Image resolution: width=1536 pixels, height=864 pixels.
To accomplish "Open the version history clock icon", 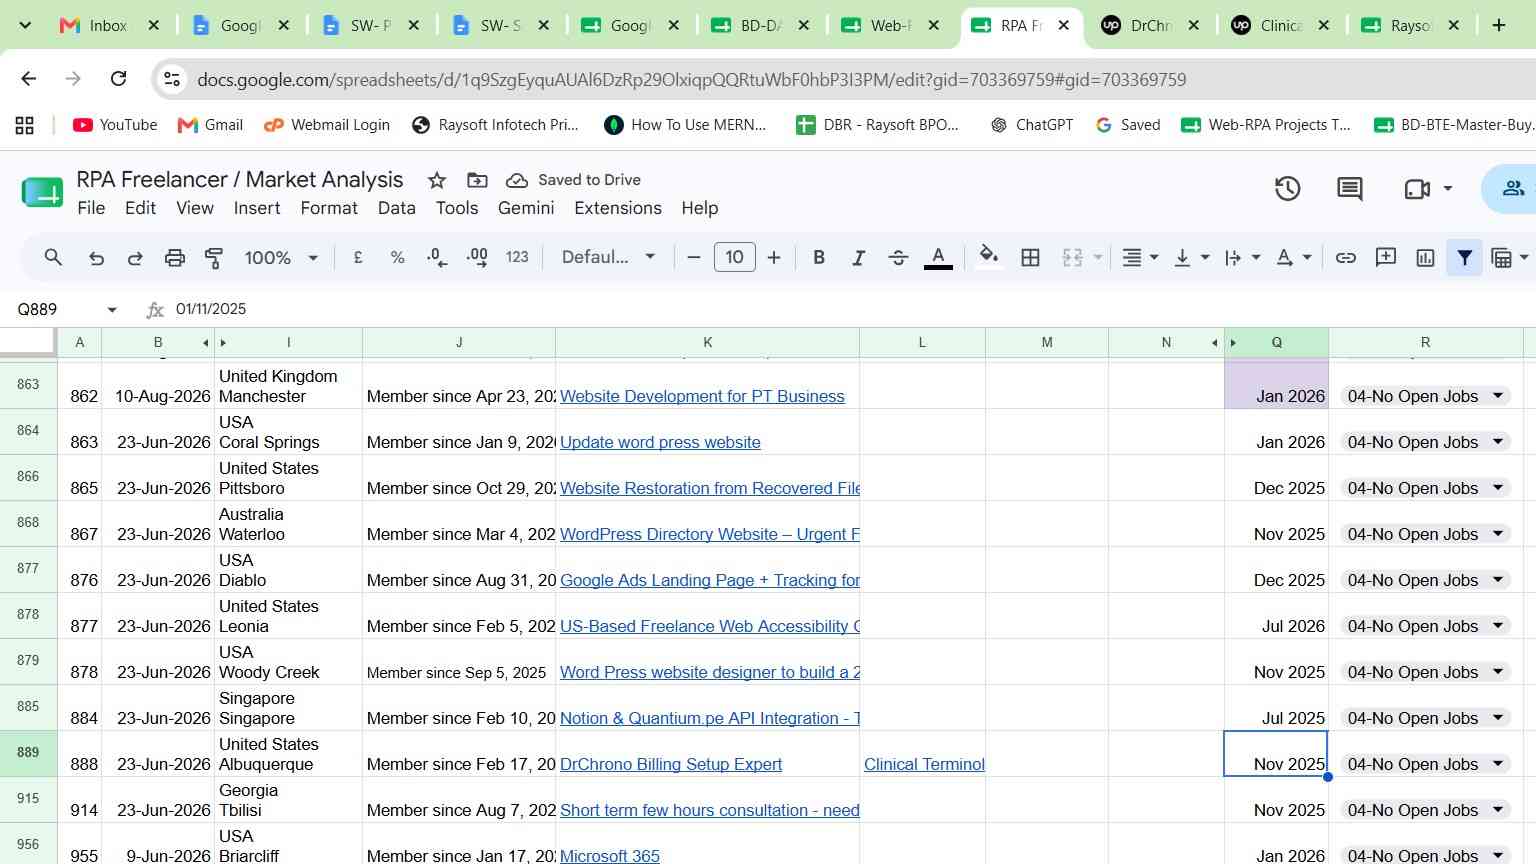I will coord(1287,189).
